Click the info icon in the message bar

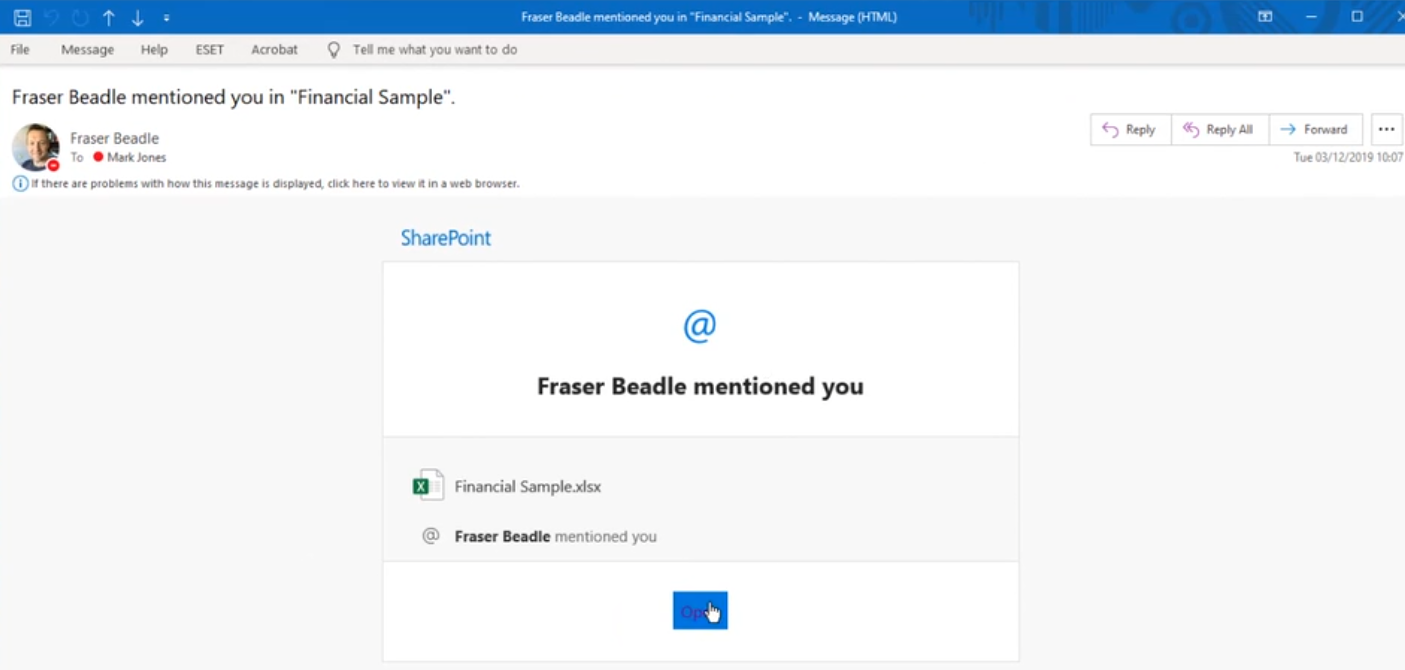20,183
